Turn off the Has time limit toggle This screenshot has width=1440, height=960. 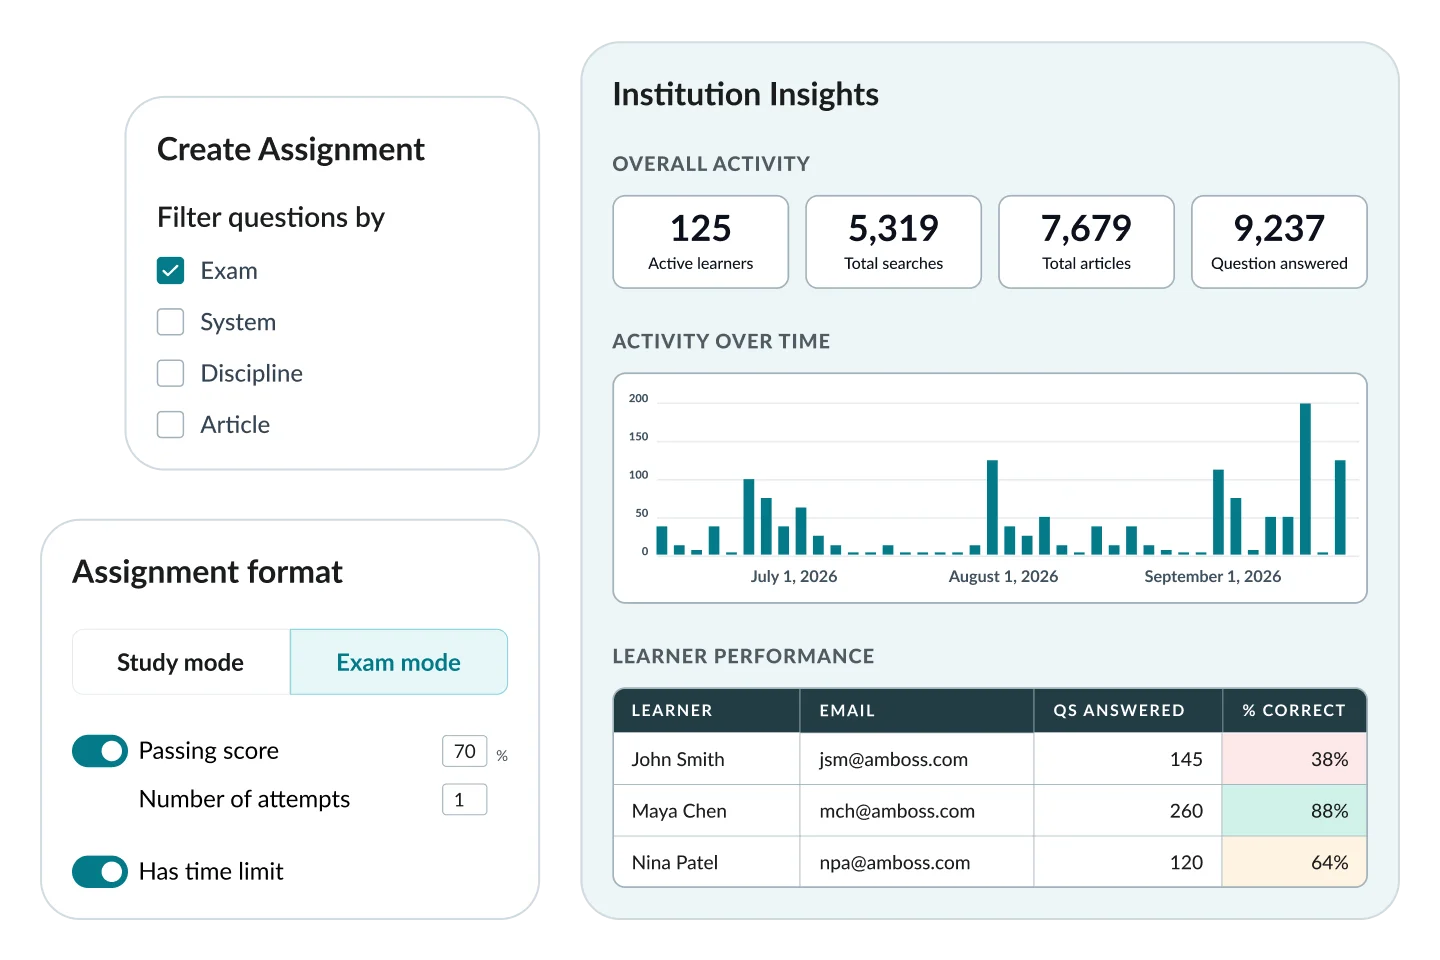point(99,871)
